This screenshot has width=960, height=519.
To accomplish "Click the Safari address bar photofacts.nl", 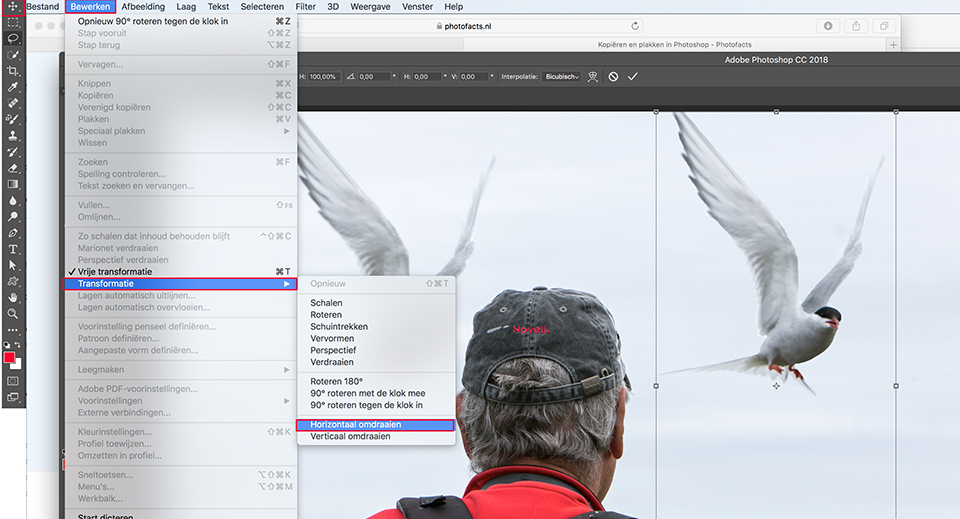I will coord(468,26).
